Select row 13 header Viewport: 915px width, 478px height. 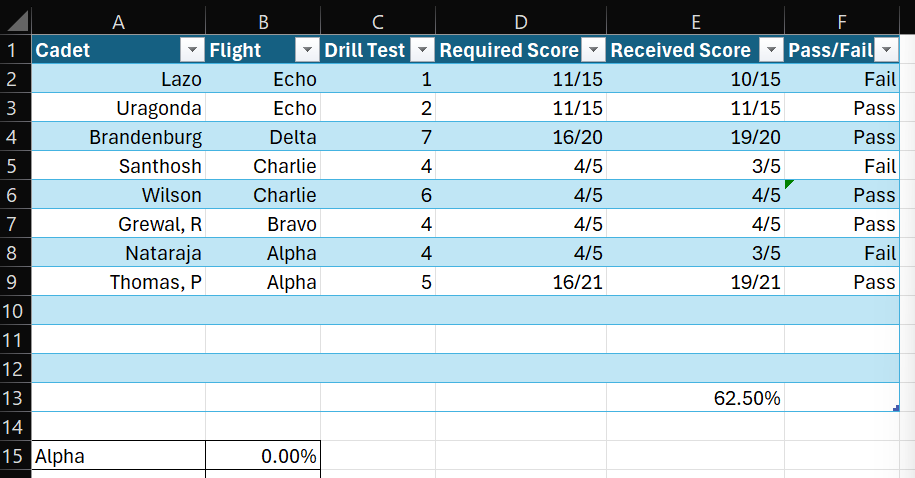pyautogui.click(x=15, y=397)
